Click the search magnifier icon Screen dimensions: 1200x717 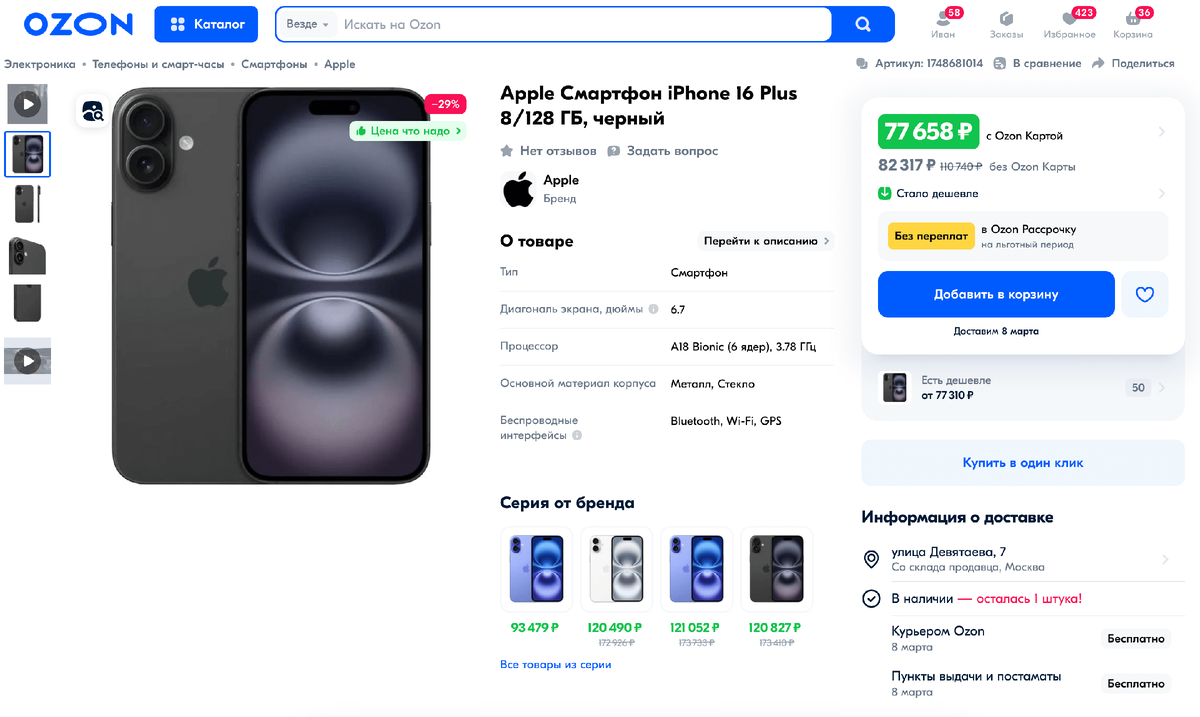point(862,24)
